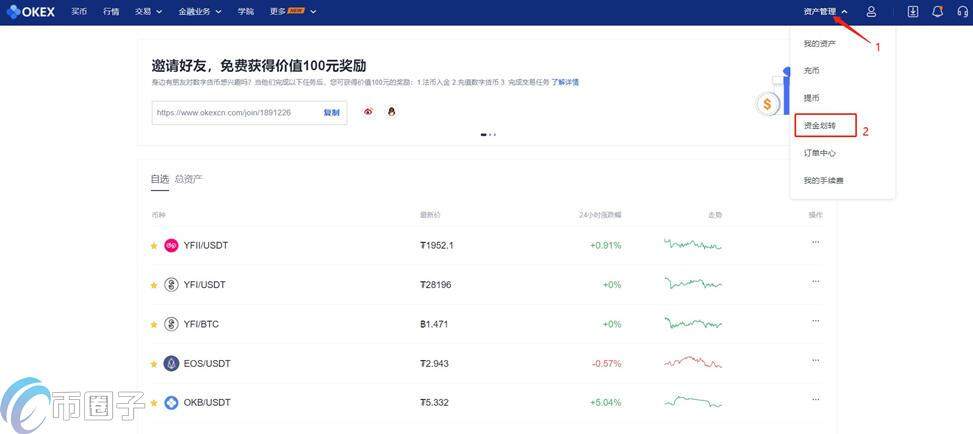Open the YFII/USDT trend chart
The image size is (973, 434).
(x=693, y=244)
